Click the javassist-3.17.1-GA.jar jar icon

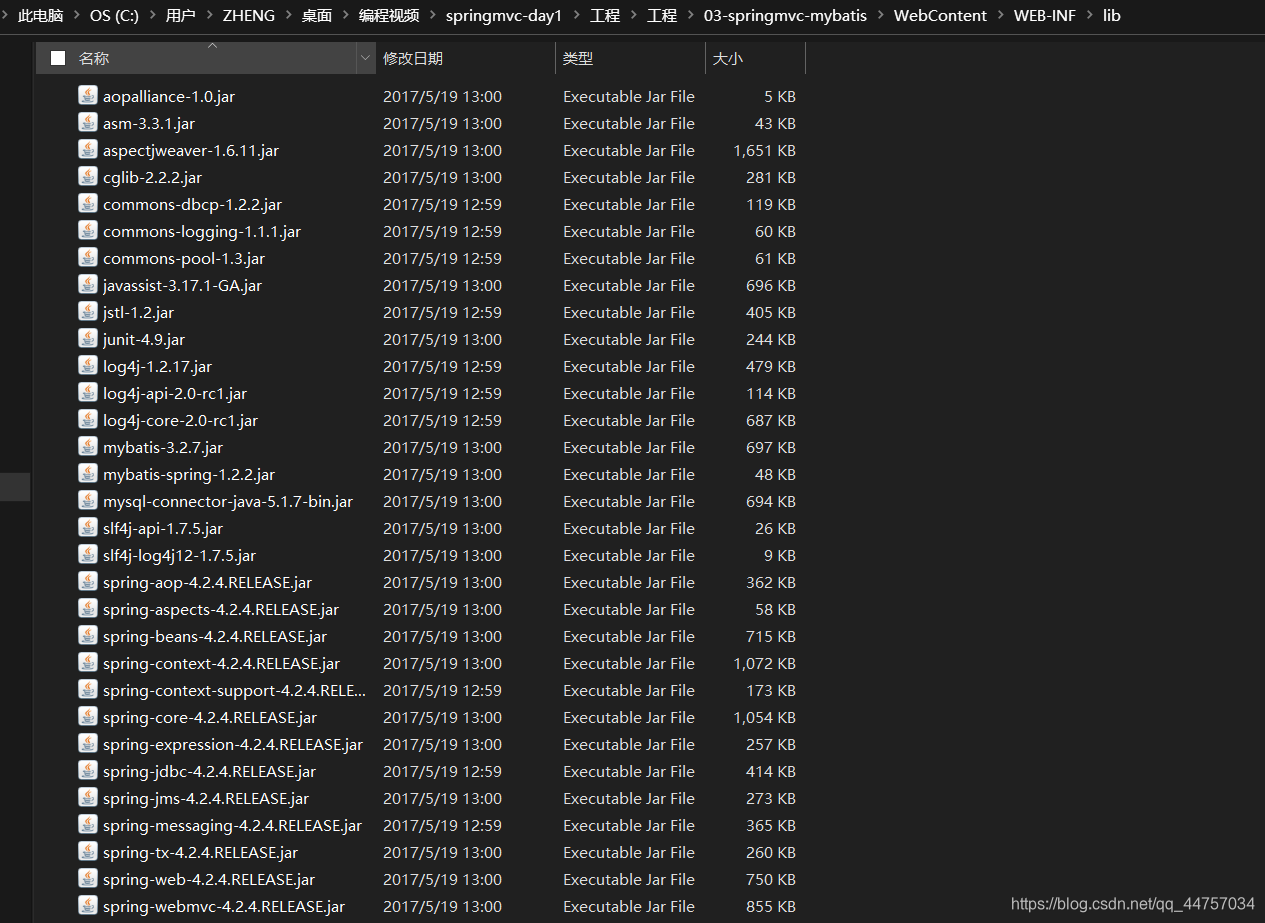pyautogui.click(x=88, y=285)
